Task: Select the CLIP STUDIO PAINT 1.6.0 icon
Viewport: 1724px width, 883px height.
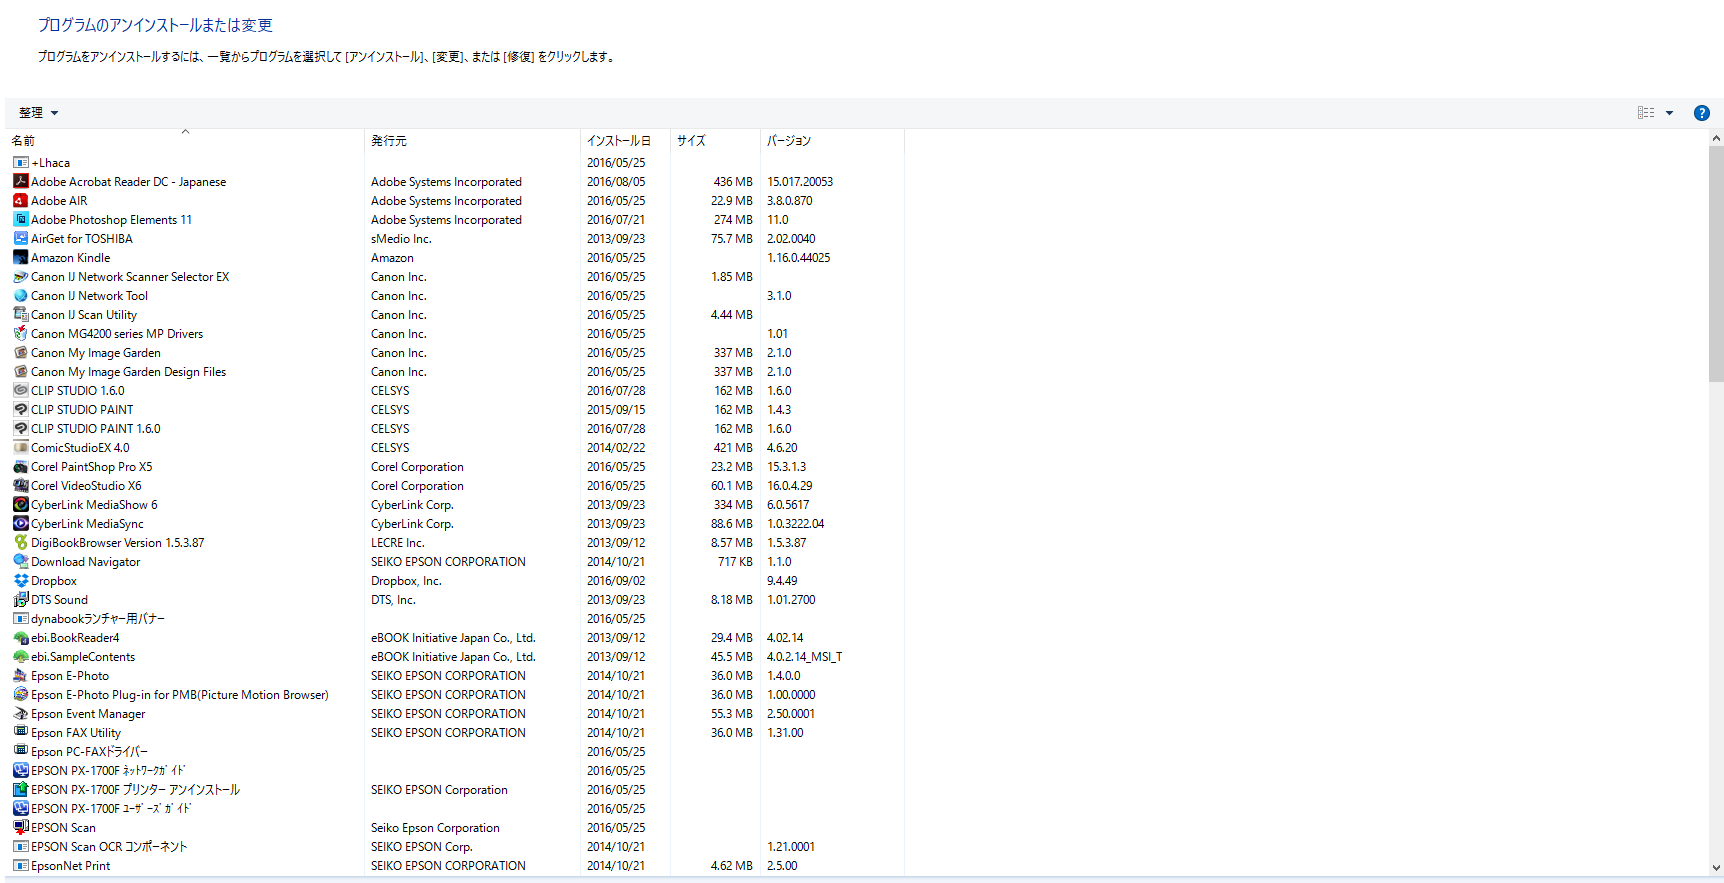Action: click(20, 428)
